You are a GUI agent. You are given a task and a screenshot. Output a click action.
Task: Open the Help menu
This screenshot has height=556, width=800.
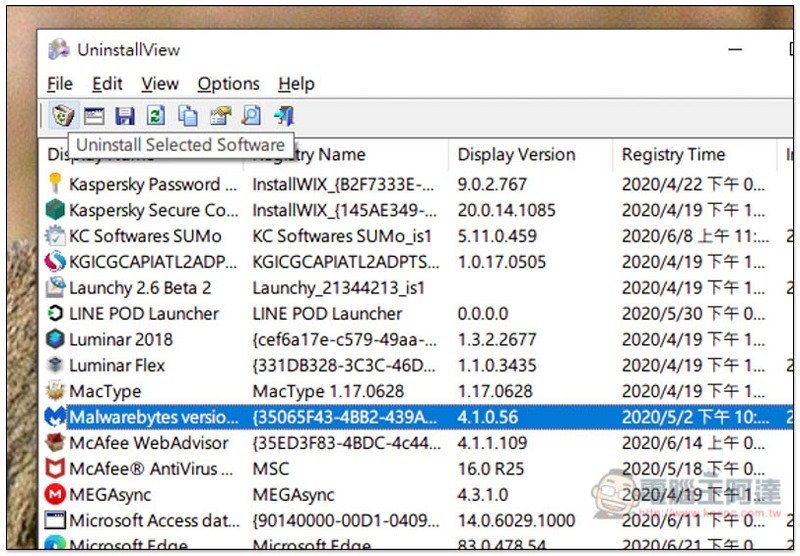pos(296,84)
